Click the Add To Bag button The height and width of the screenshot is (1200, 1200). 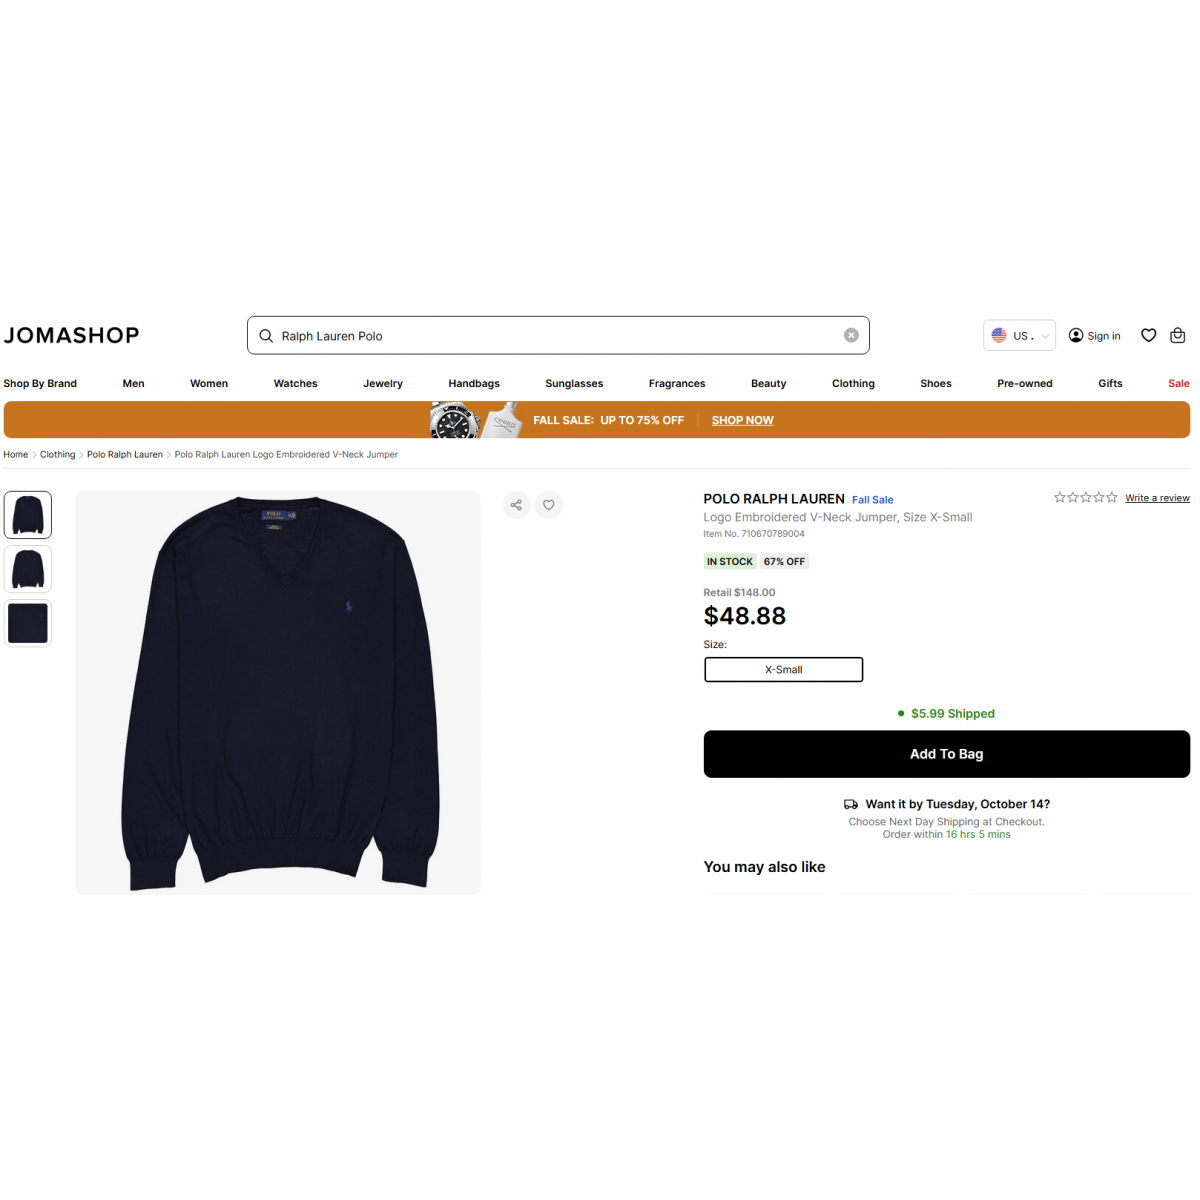tap(947, 754)
